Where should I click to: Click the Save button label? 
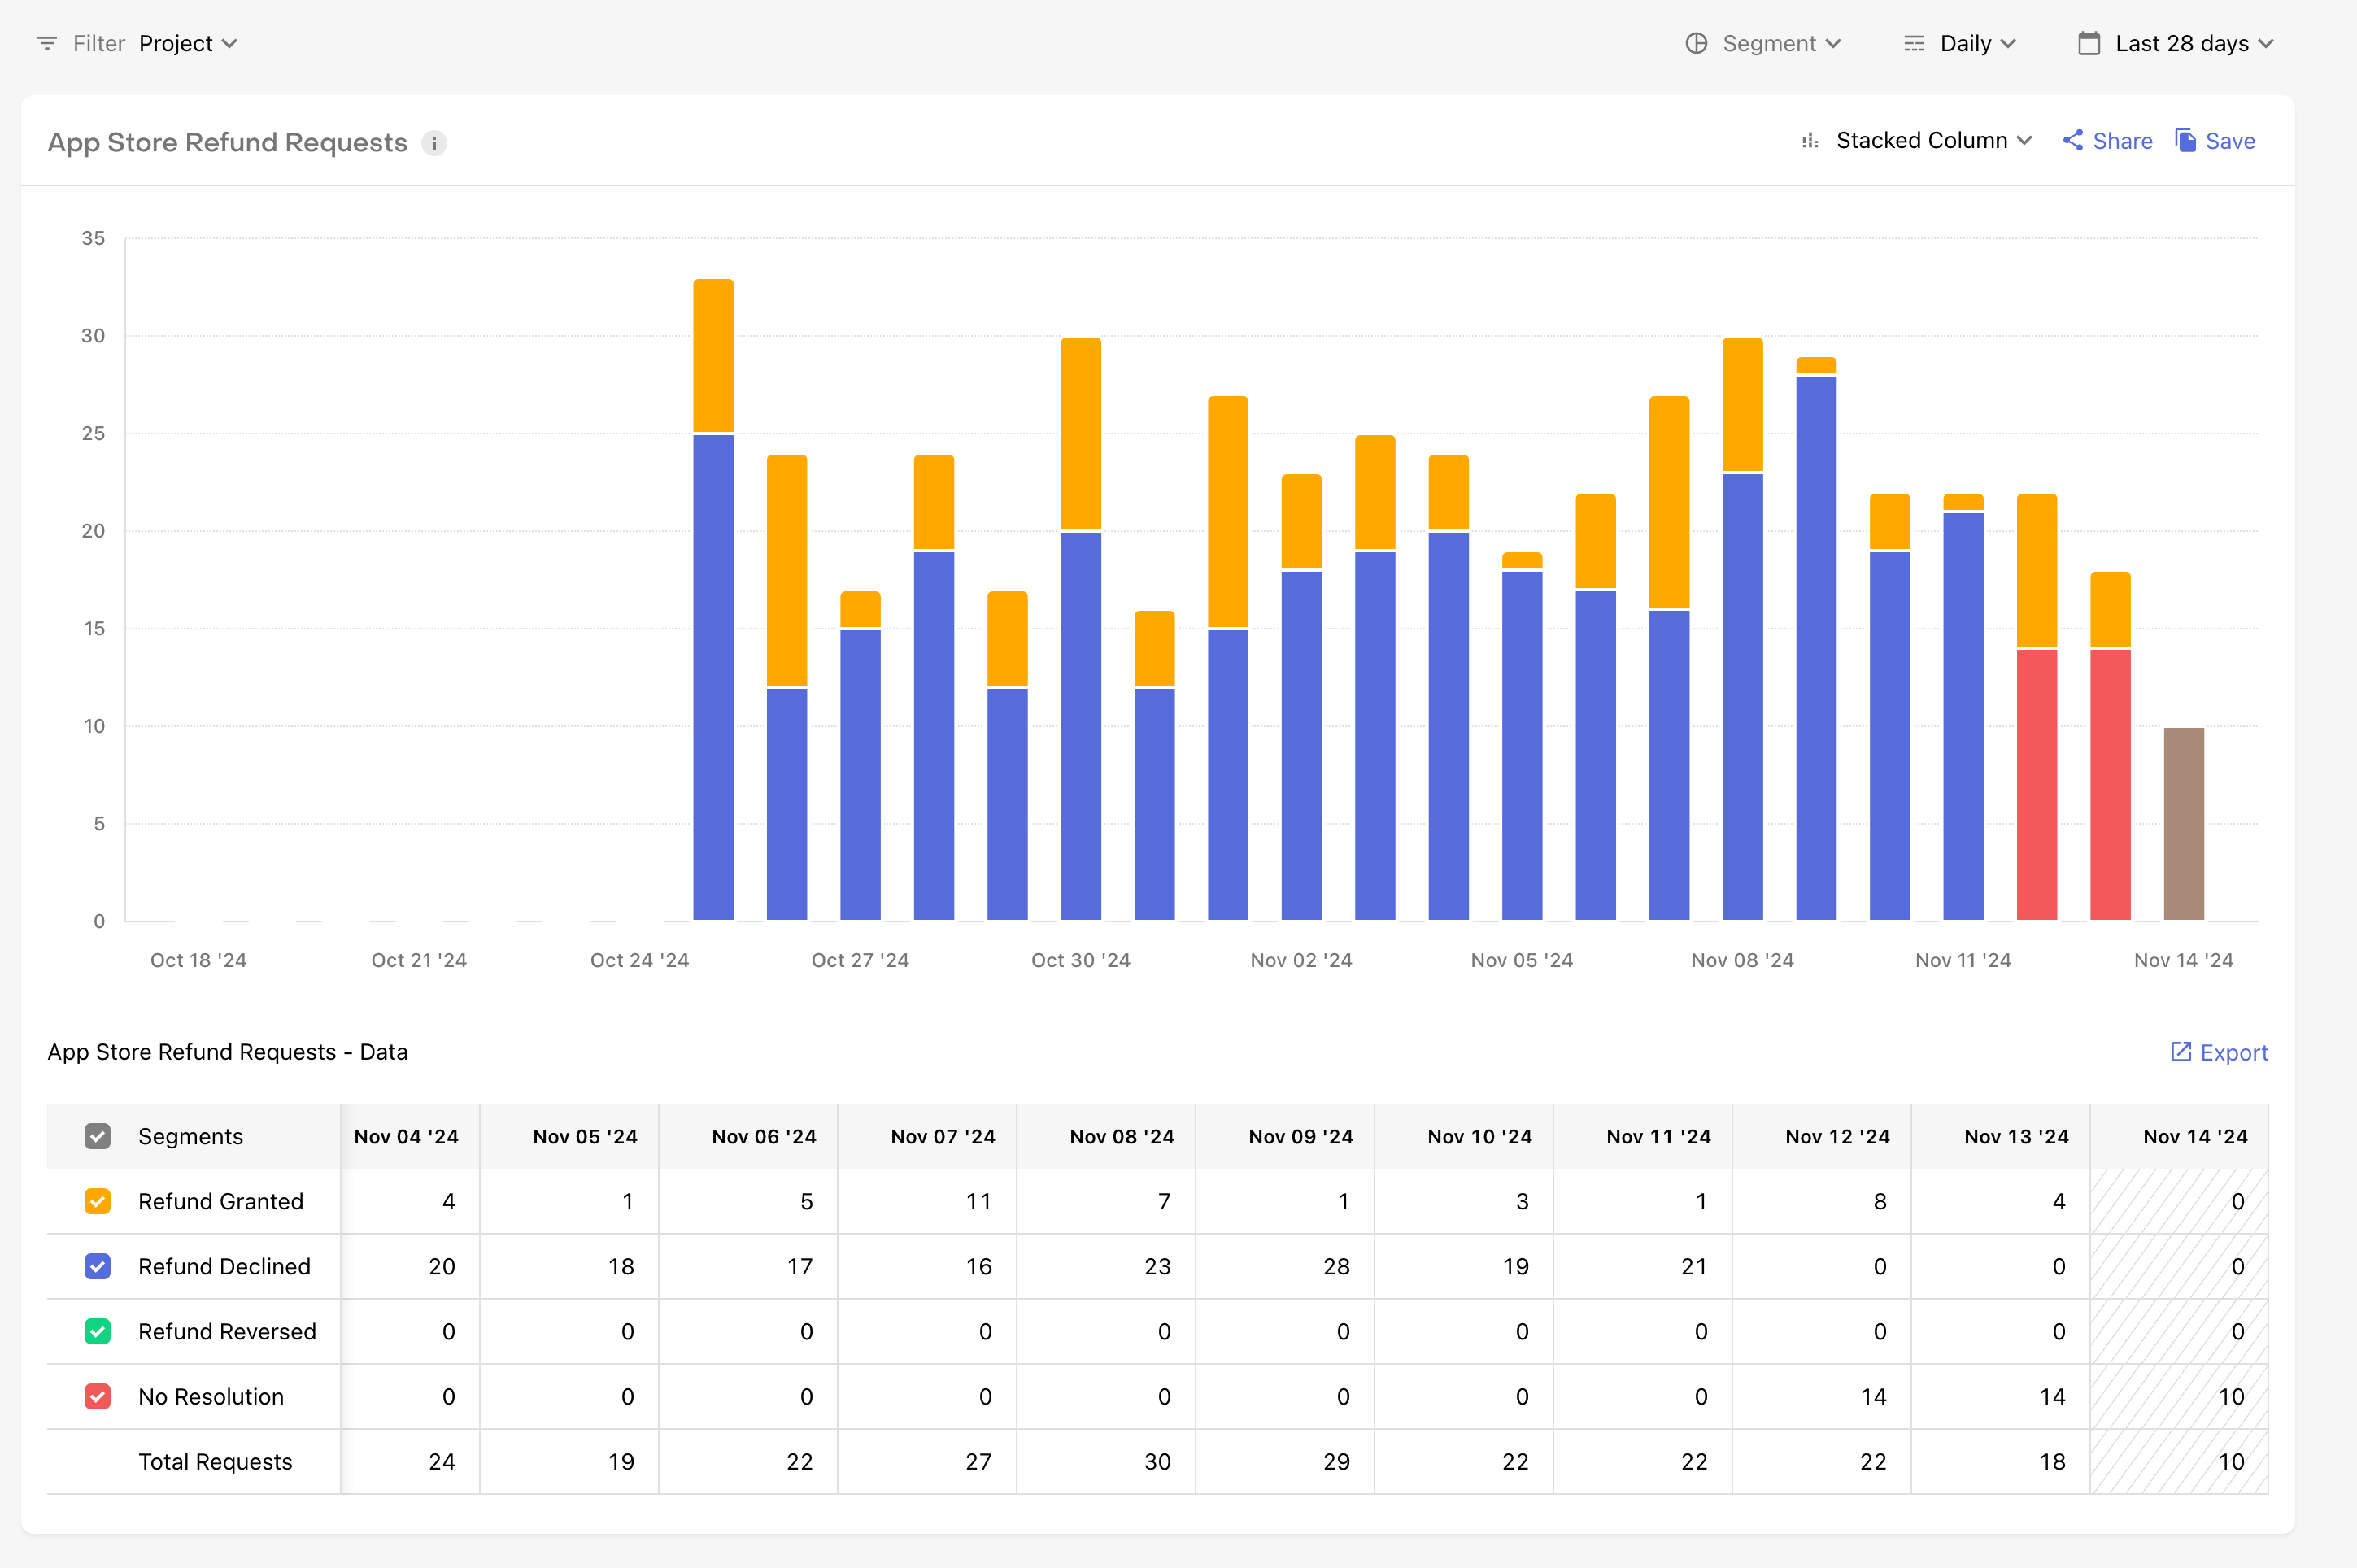coord(2230,141)
